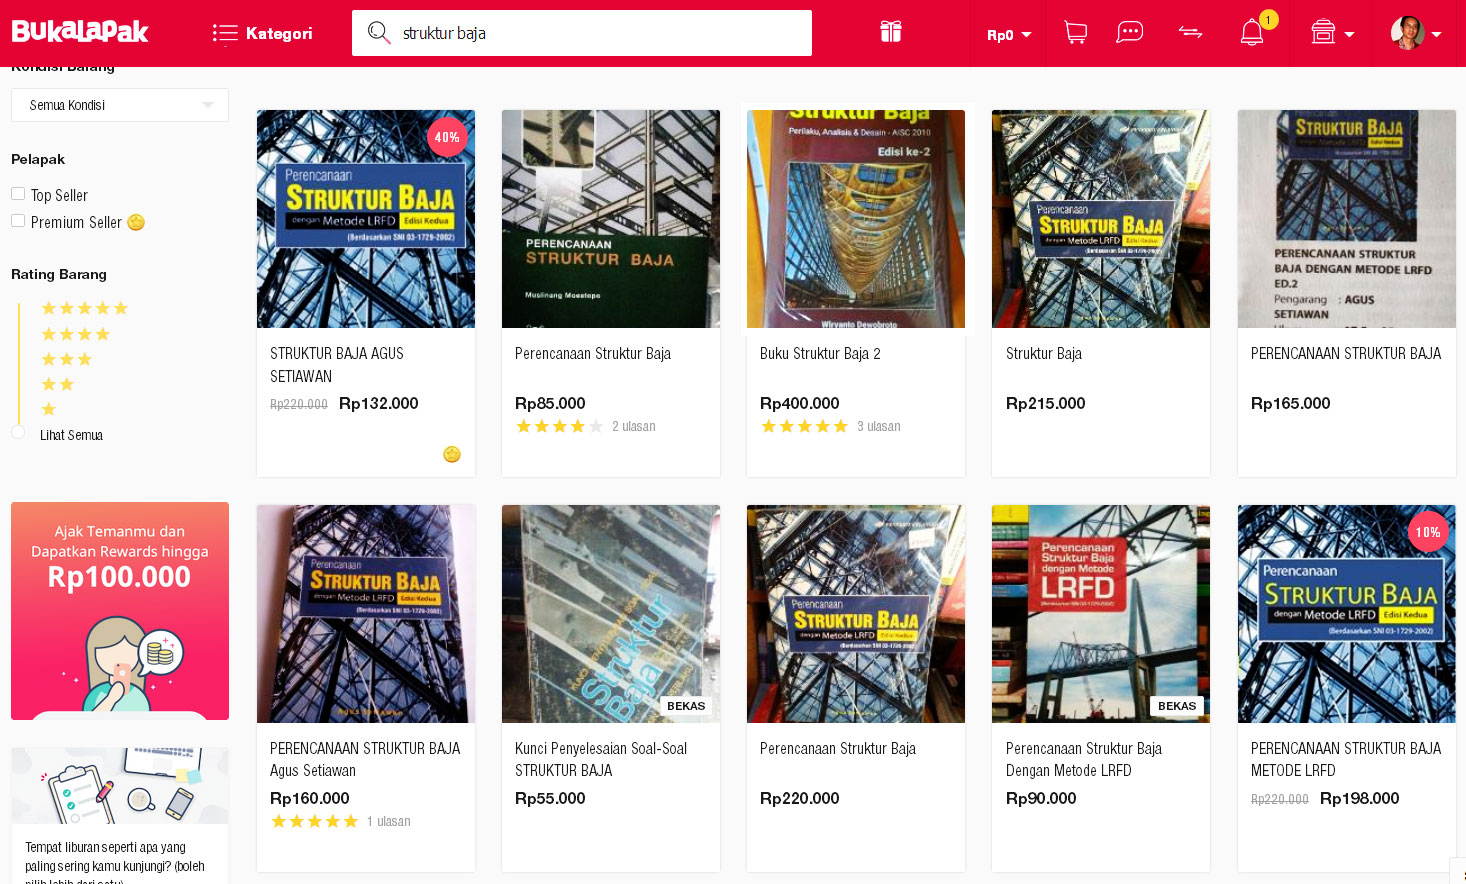1466x884 pixels.
Task: Enable the Top Seller filter
Action: (x=18, y=194)
